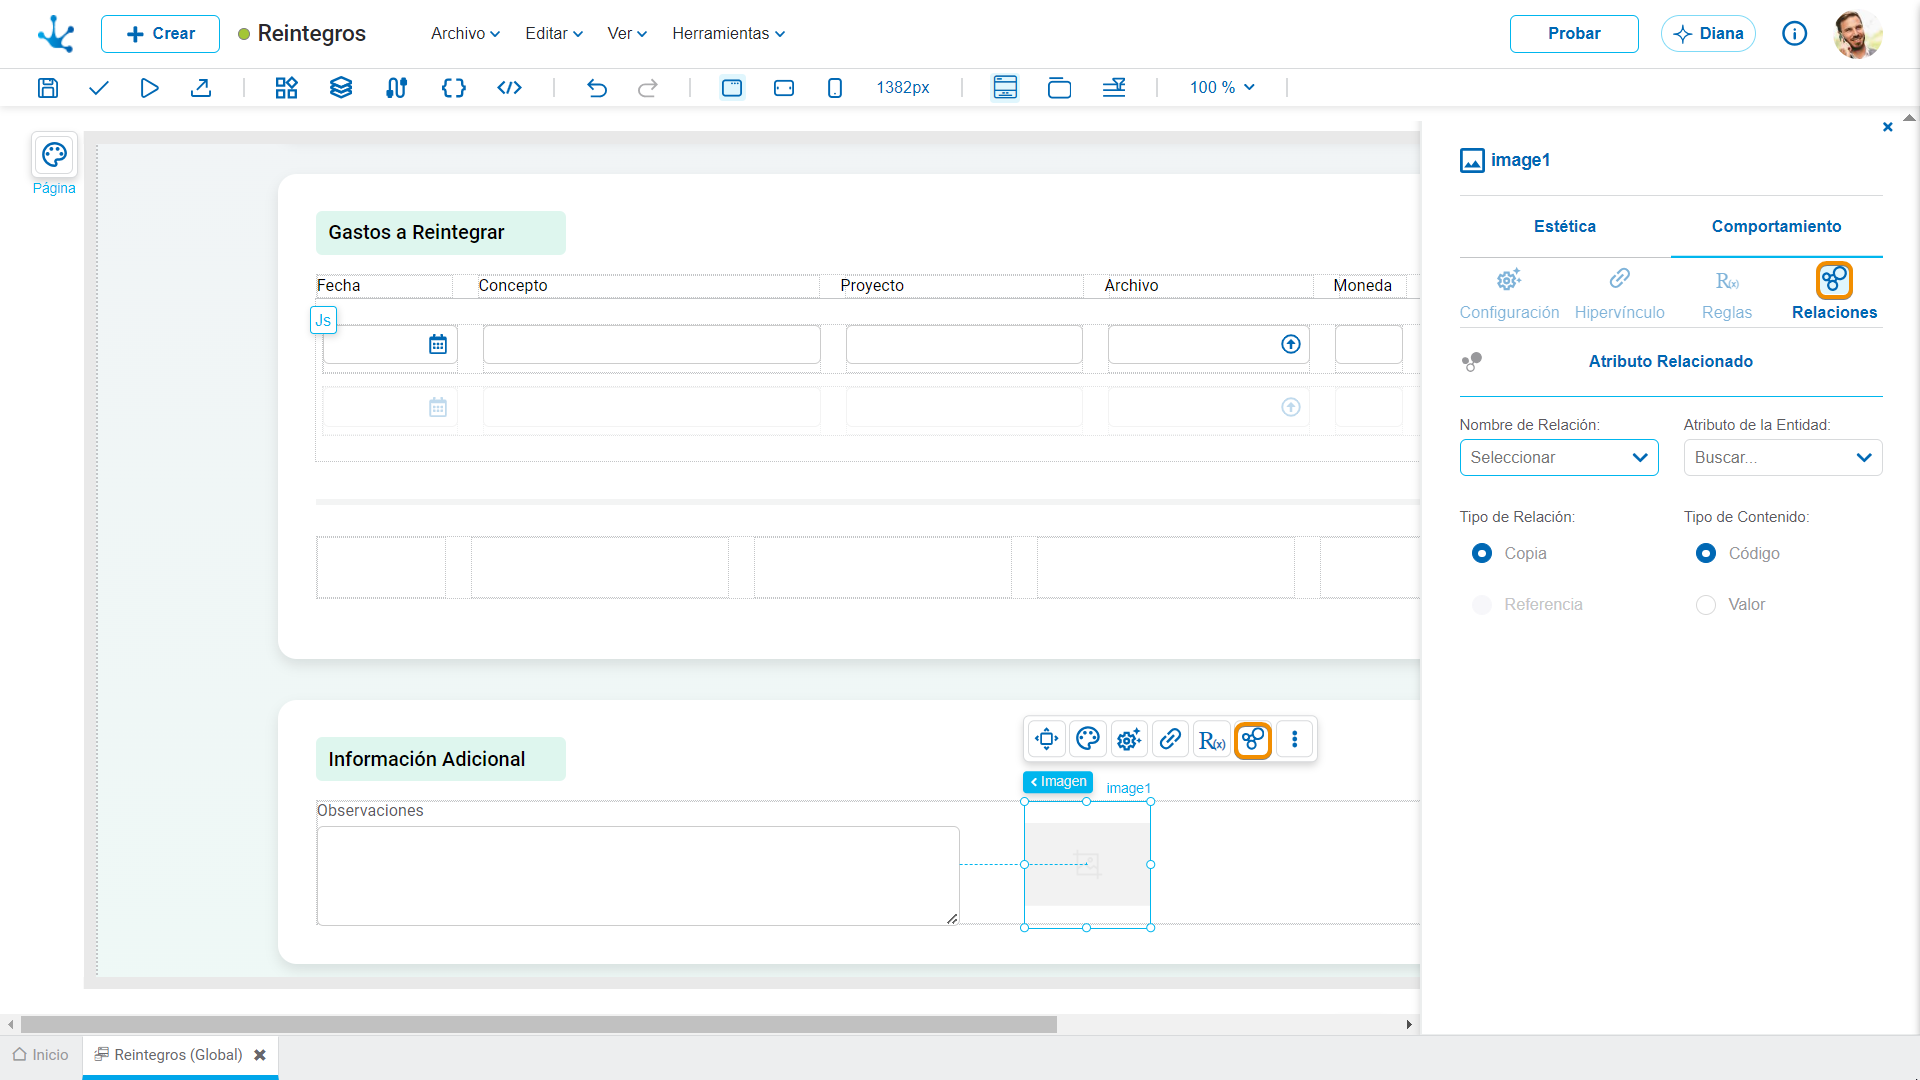
Task: Open more options on image toolbar
Action: (x=1295, y=739)
